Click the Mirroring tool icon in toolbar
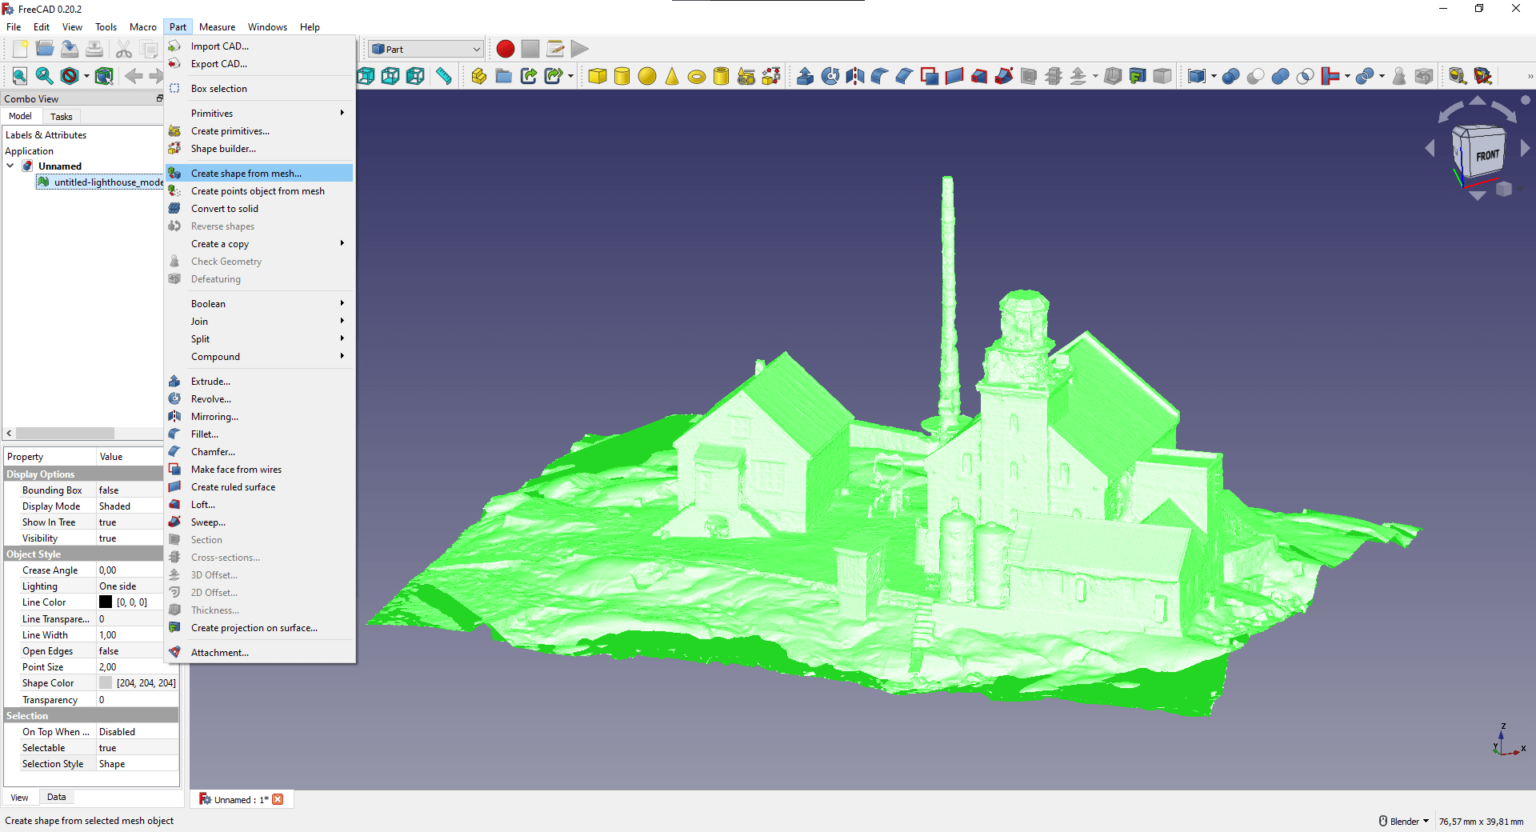Viewport: 1536px width, 832px height. click(x=855, y=76)
